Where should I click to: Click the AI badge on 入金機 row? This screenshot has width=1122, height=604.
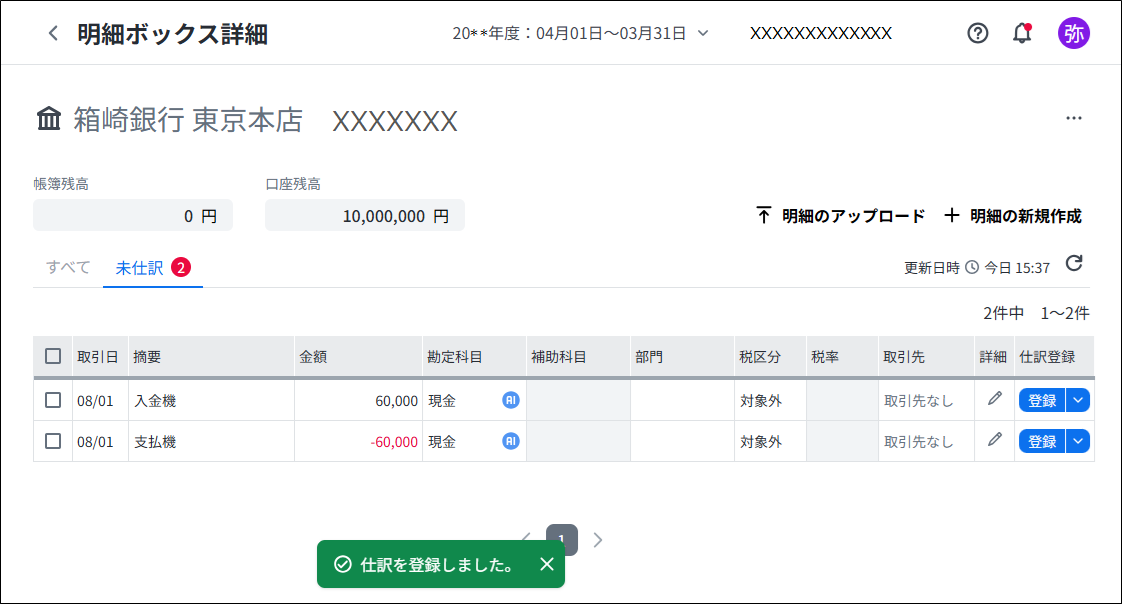pos(510,400)
